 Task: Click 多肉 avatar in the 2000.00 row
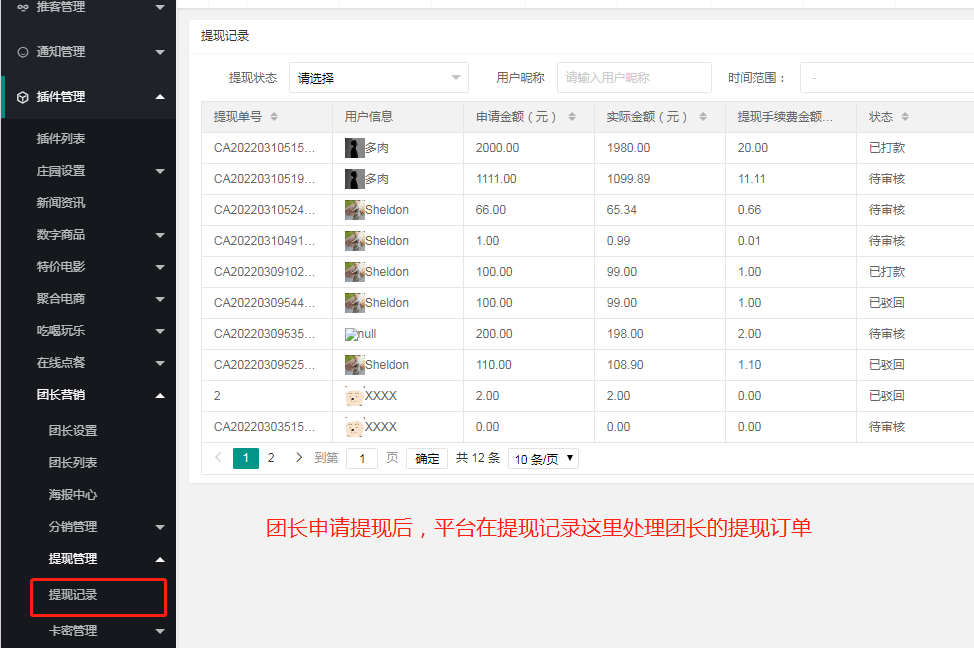tap(355, 148)
